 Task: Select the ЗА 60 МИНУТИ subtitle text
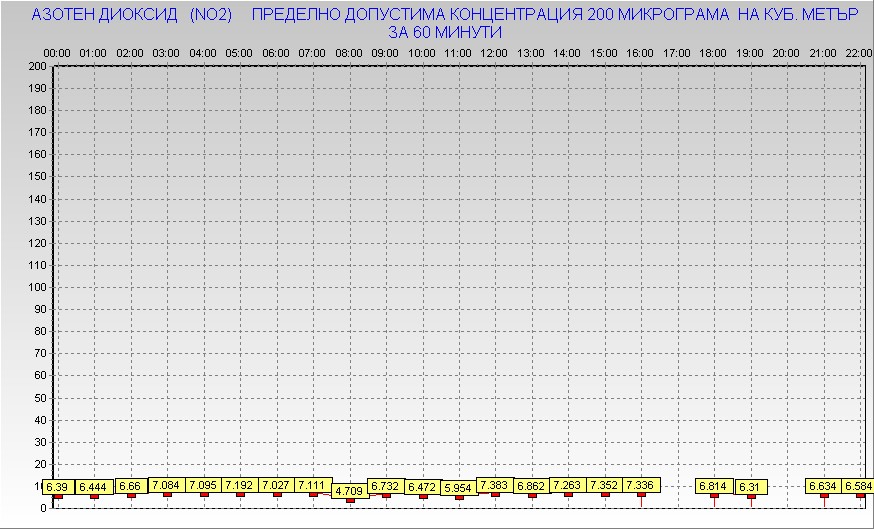445,33
